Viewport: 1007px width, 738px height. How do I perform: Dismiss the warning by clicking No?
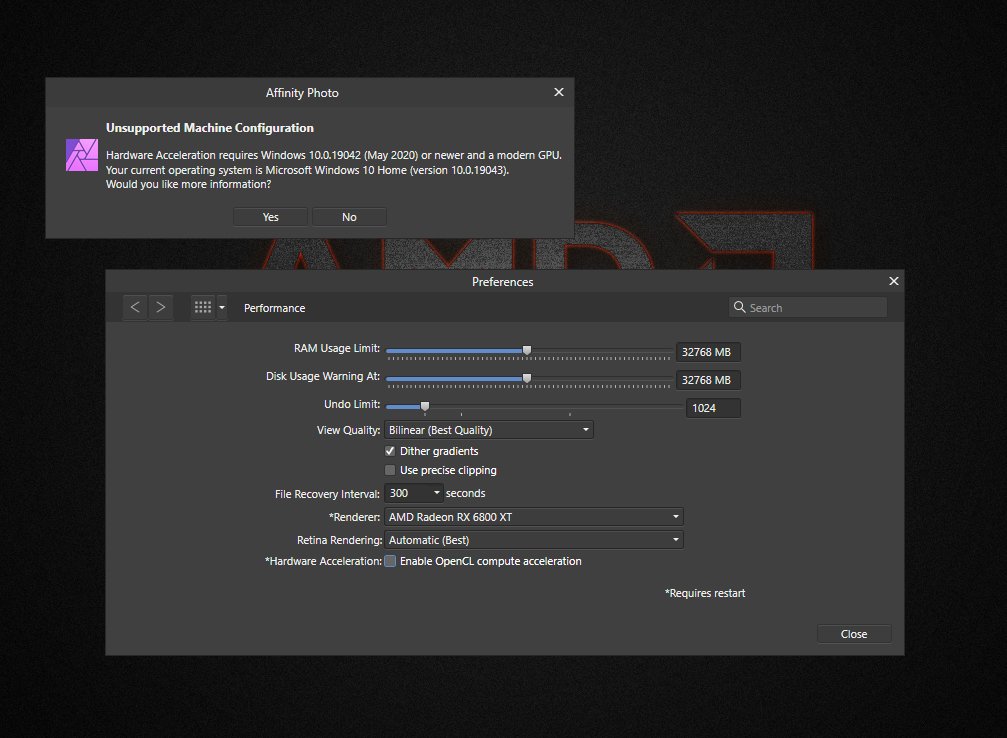(349, 216)
